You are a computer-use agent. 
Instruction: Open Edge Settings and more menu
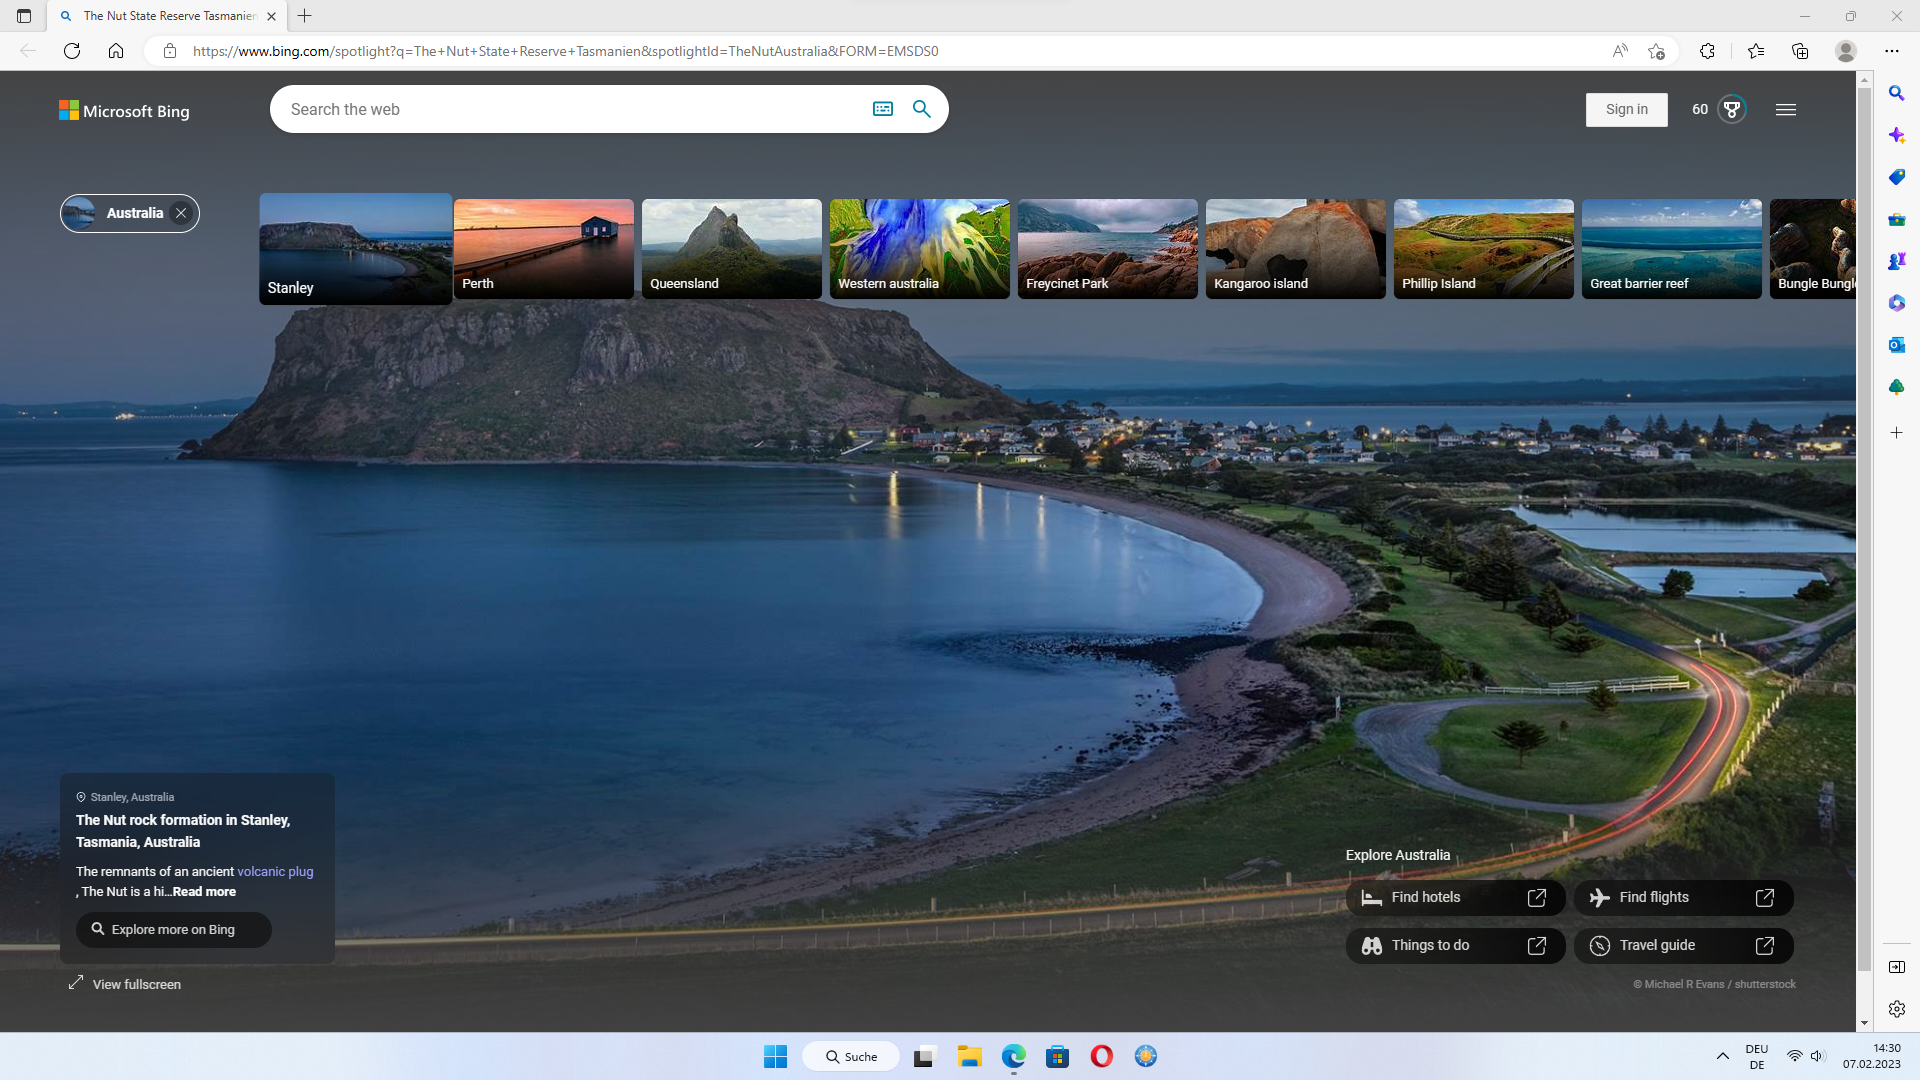point(1891,51)
